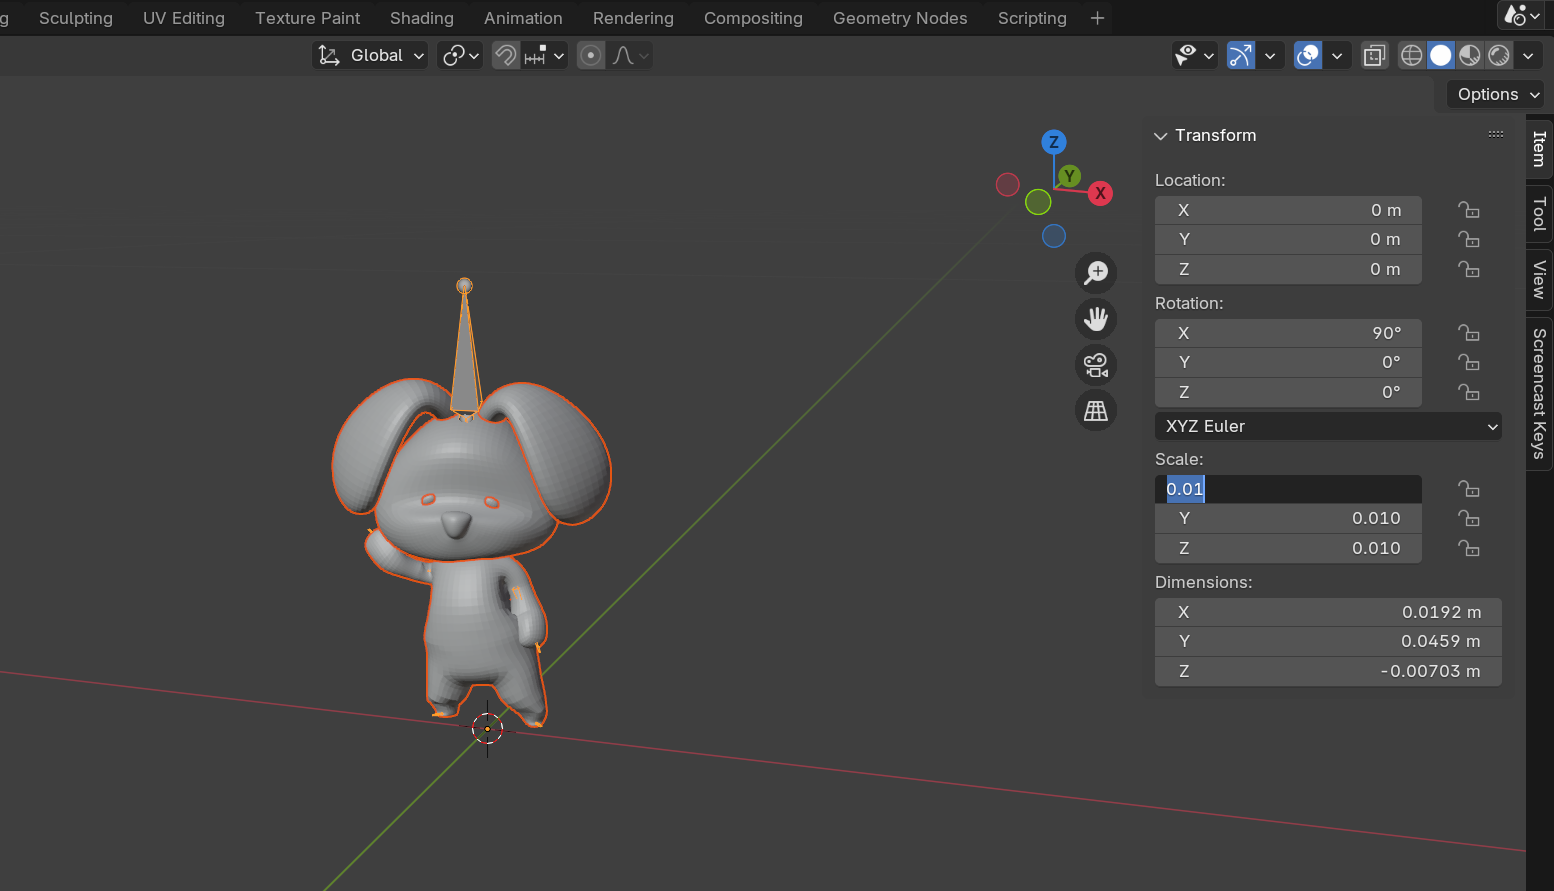Select solid viewport shading
This screenshot has height=891, width=1554.
point(1440,56)
